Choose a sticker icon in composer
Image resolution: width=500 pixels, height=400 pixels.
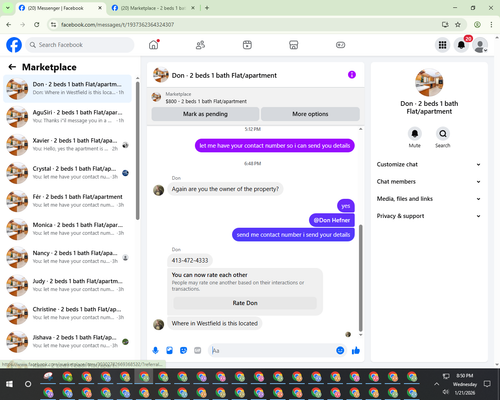click(x=183, y=350)
